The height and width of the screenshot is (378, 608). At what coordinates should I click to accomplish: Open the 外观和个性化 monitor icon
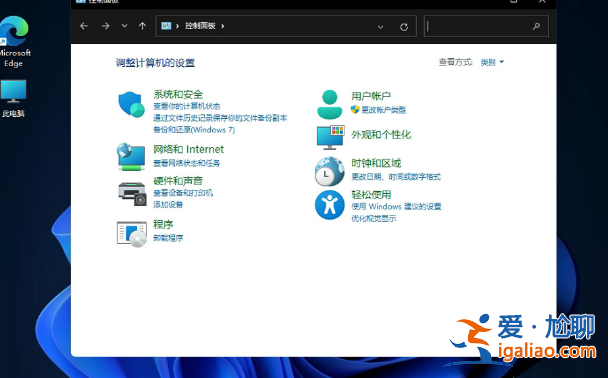(330, 137)
